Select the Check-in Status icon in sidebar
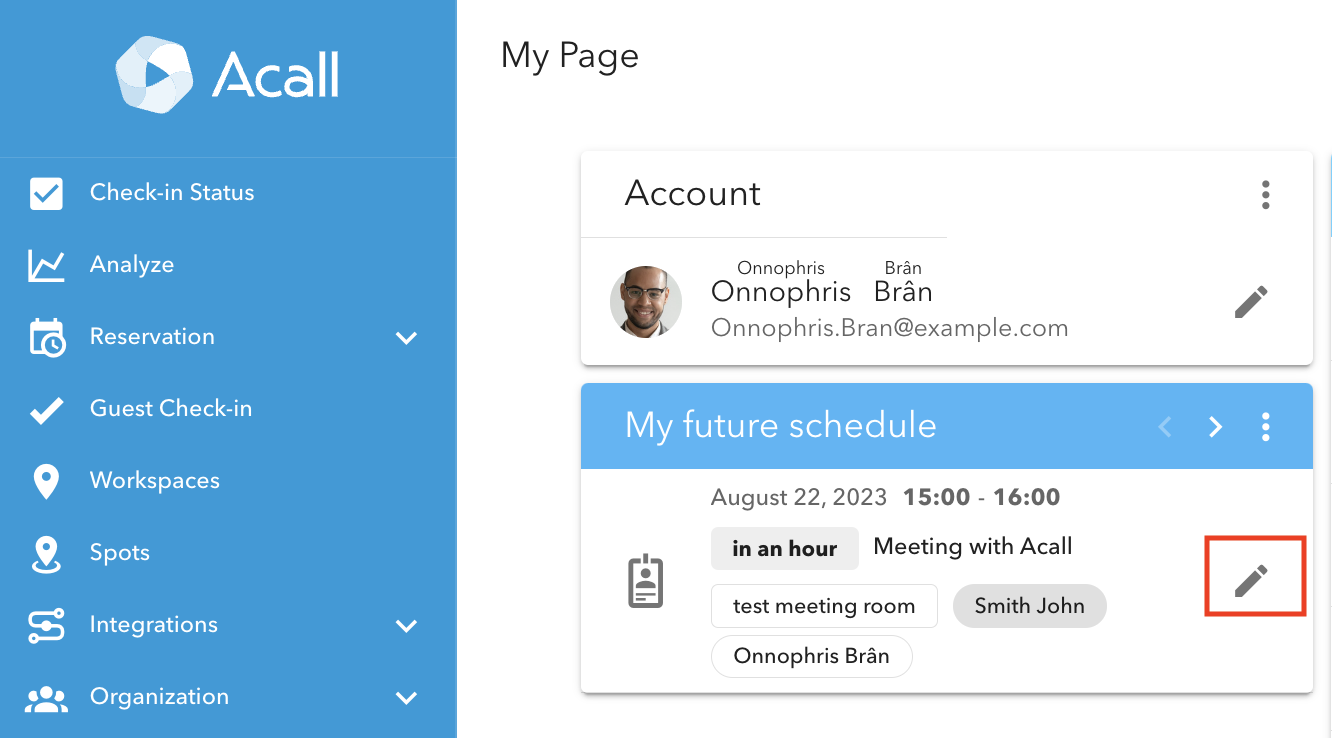The height and width of the screenshot is (738, 1332). click(46, 192)
